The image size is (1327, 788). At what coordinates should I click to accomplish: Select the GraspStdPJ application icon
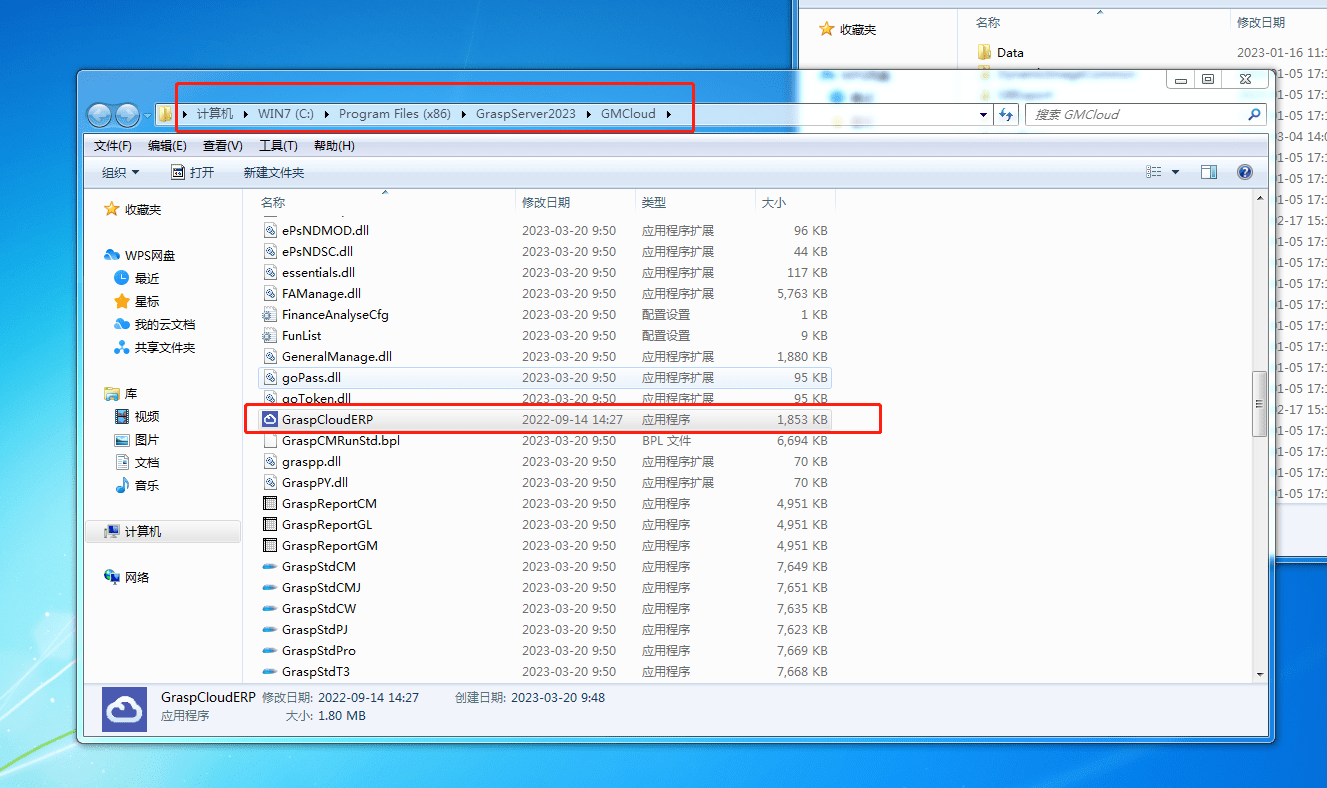(270, 629)
